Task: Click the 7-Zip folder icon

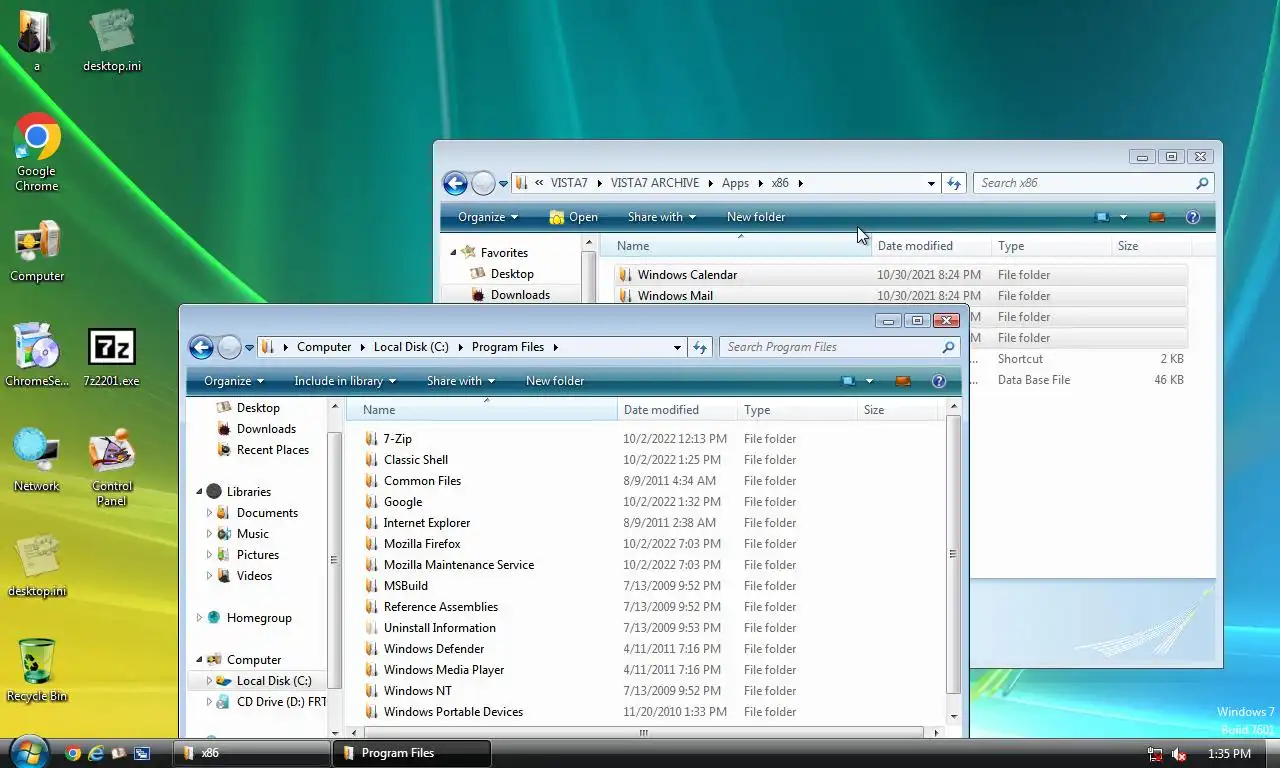Action: (x=371, y=439)
